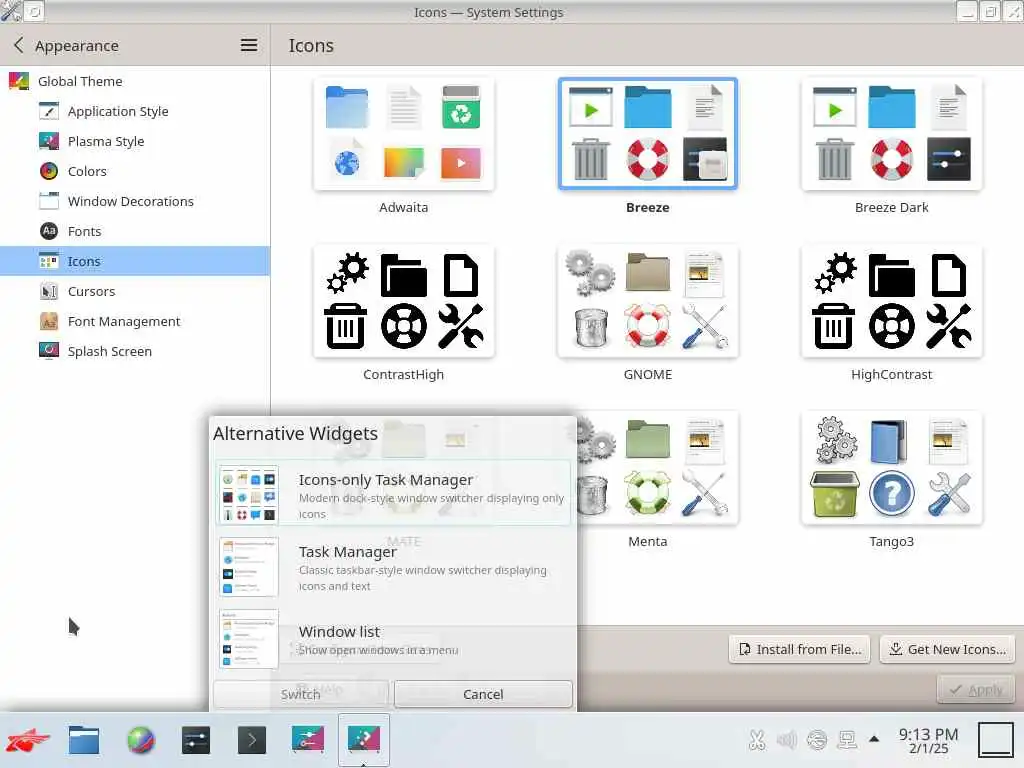
Task: Click the Cursors pointer icon
Action: 49,291
